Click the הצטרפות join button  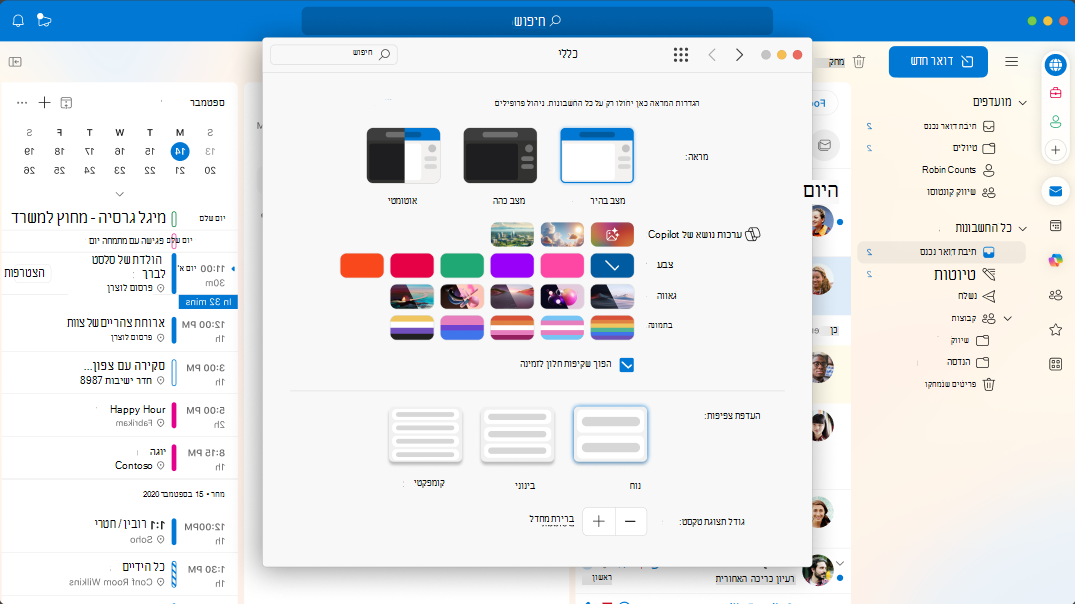(x=25, y=272)
